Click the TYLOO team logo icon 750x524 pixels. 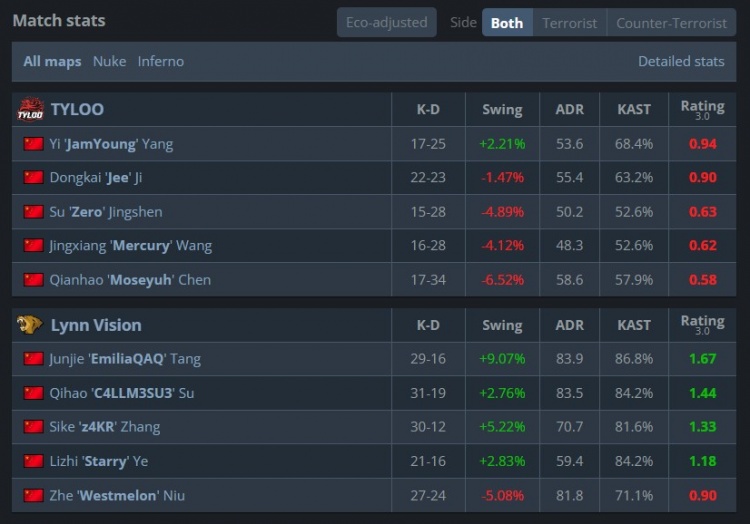click(x=31, y=109)
